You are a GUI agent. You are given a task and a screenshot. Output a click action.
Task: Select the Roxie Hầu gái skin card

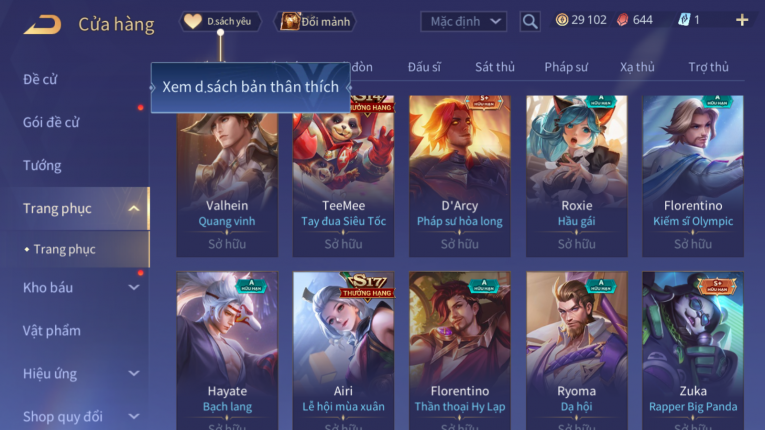click(576, 176)
